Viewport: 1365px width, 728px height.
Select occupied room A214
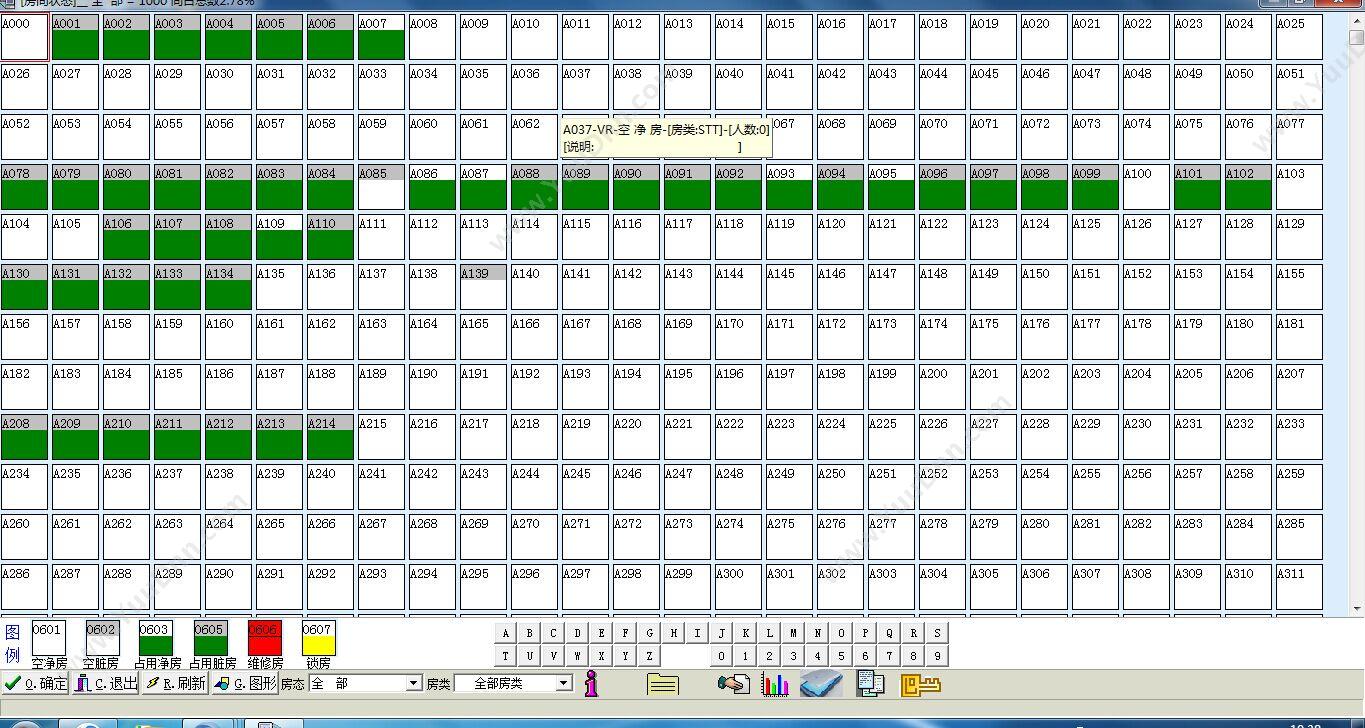330,437
